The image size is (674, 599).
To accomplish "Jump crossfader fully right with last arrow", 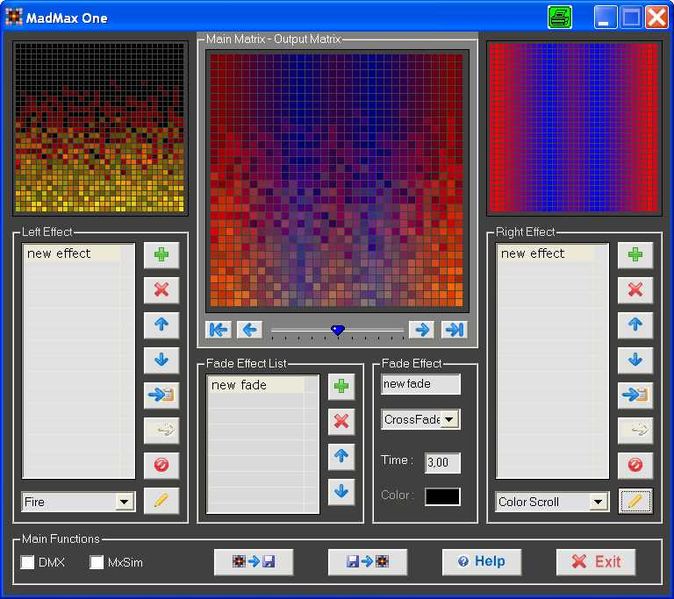I will (x=453, y=330).
